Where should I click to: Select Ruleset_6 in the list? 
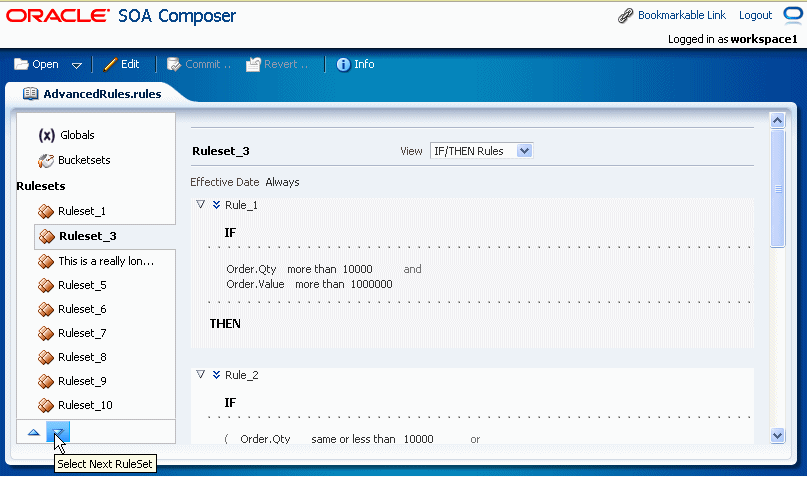(82, 309)
